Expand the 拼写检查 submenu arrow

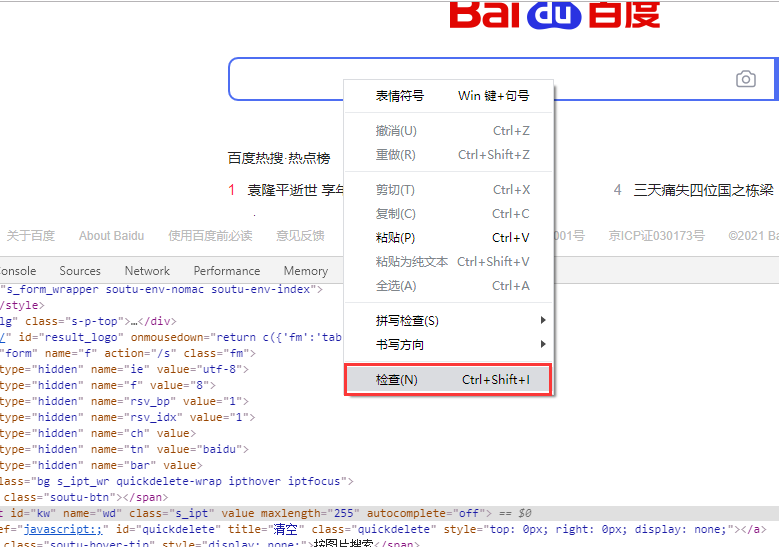543,321
